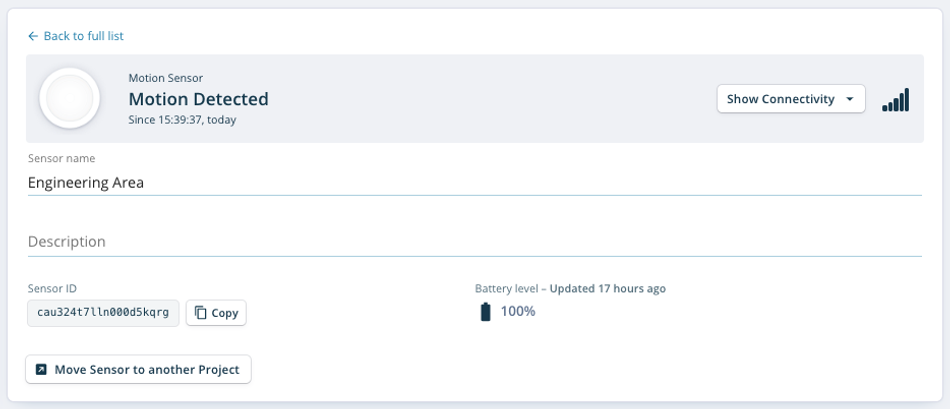Click the Sensor ID label
Screen dimensions: 950x409
tap(52, 288)
